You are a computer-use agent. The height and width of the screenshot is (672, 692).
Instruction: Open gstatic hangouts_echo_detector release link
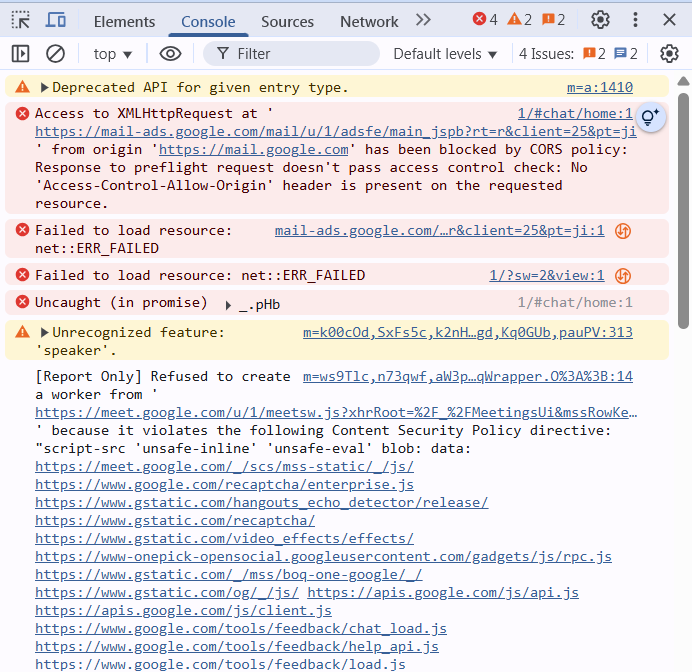click(262, 503)
